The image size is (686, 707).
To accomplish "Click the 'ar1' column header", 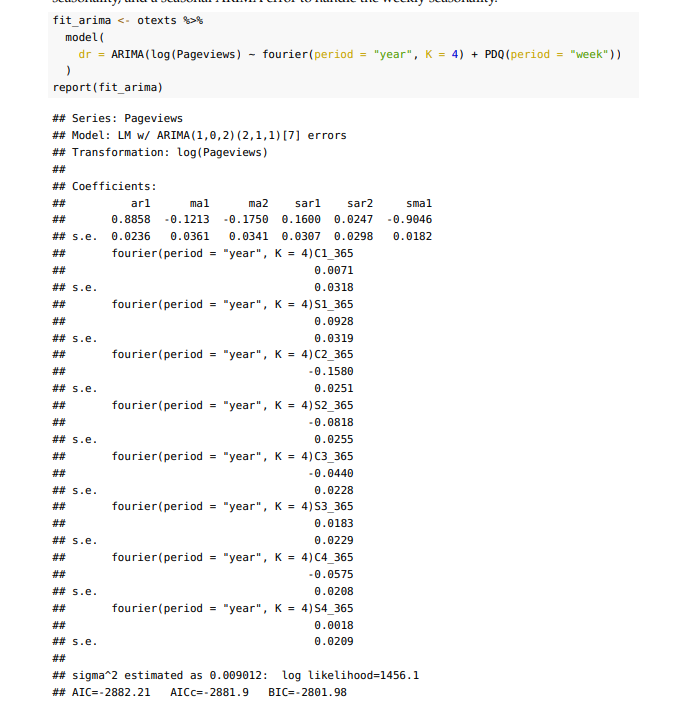I will (x=141, y=204).
